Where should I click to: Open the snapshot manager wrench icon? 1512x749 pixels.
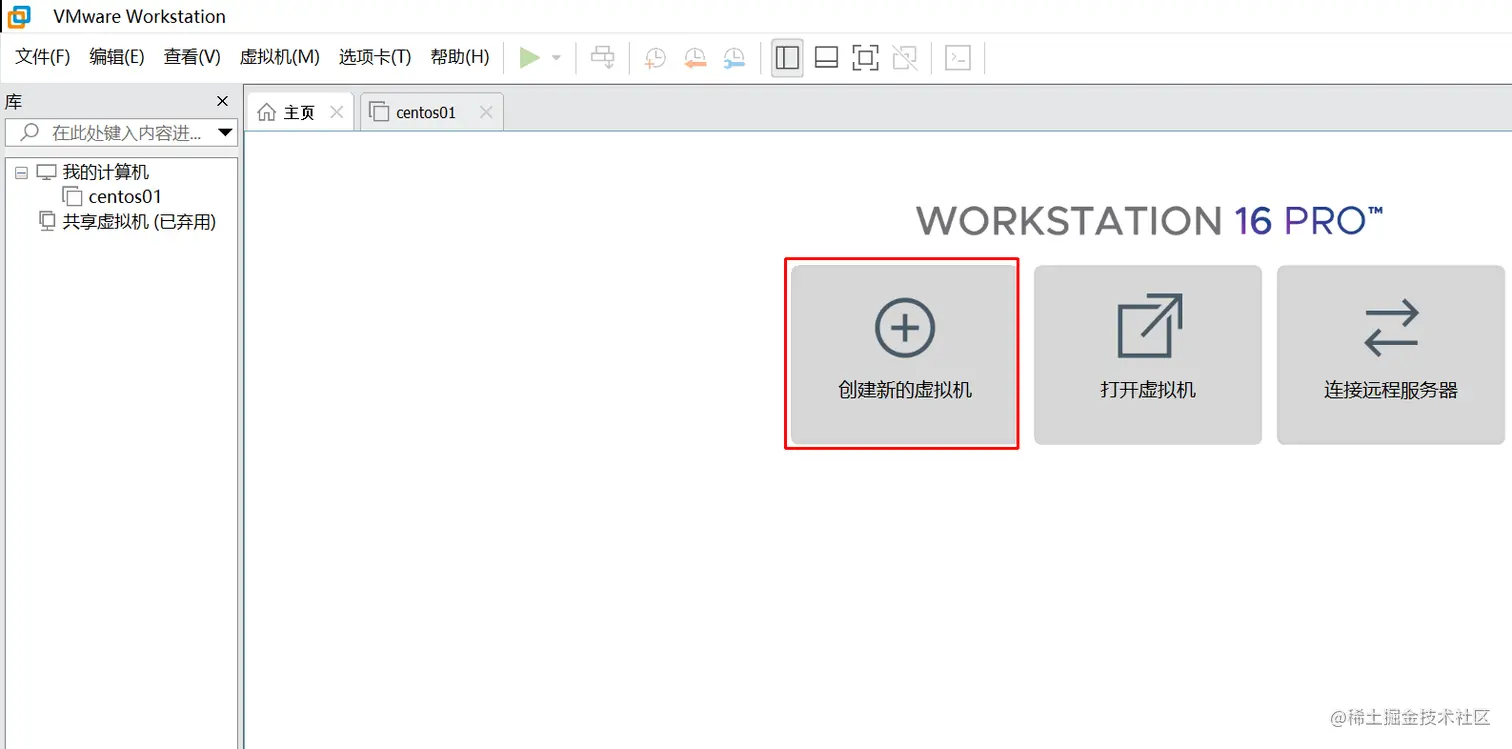click(734, 58)
